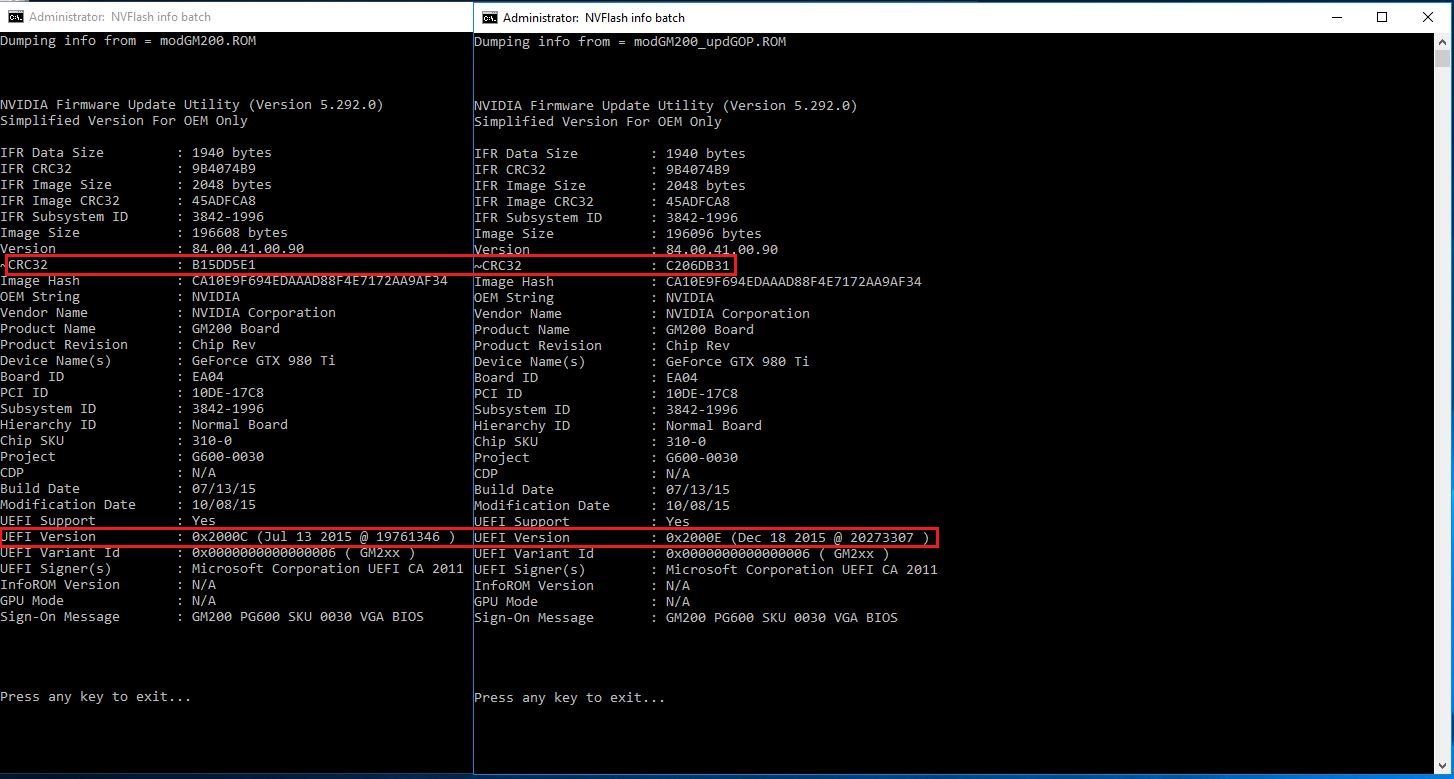
Task: Click 'GeForce GTX 980 Ti' in modGM200.ROM window
Action: pos(264,361)
